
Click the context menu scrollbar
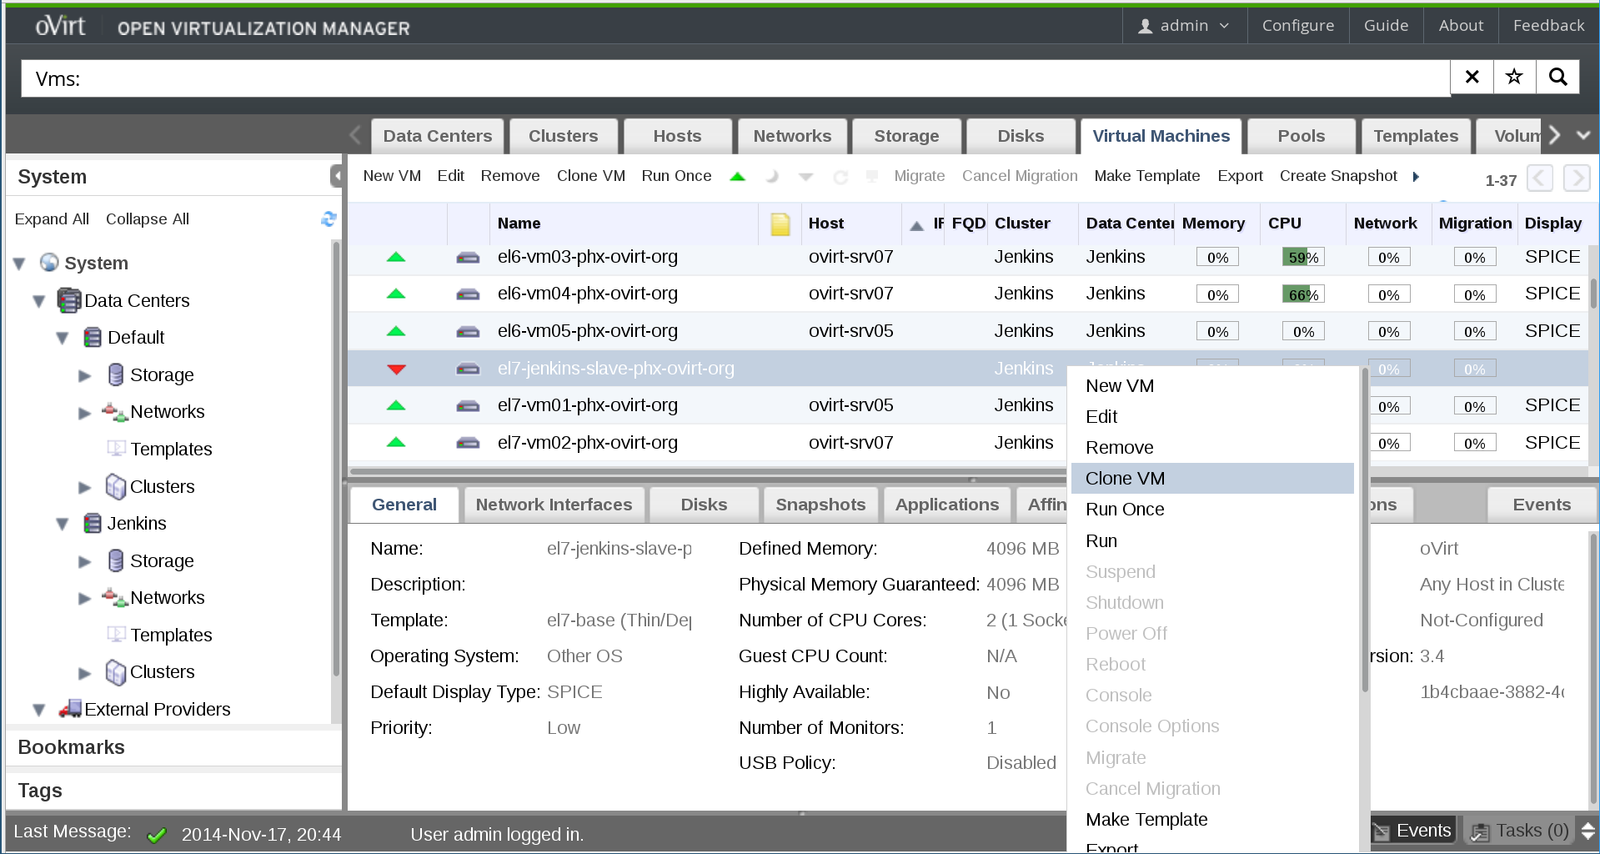(x=1364, y=530)
